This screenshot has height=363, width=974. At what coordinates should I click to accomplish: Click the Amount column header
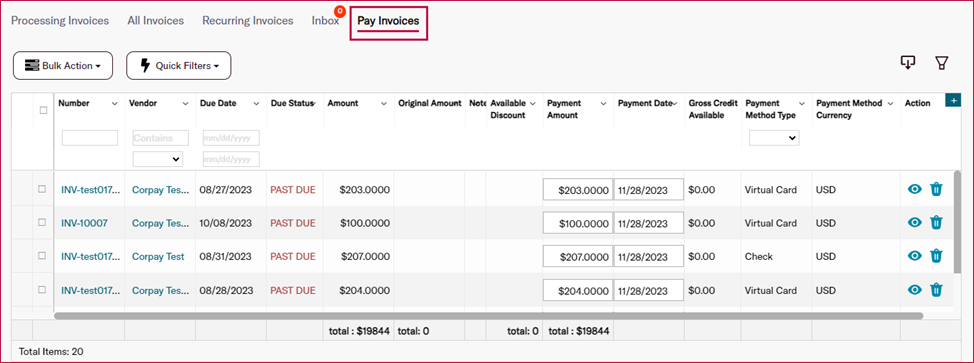coord(343,103)
